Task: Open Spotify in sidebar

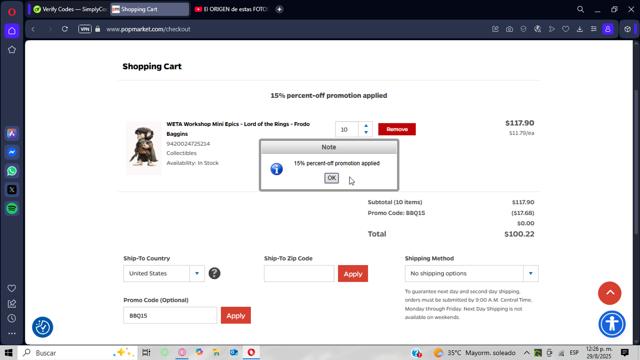Action: pos(12,209)
